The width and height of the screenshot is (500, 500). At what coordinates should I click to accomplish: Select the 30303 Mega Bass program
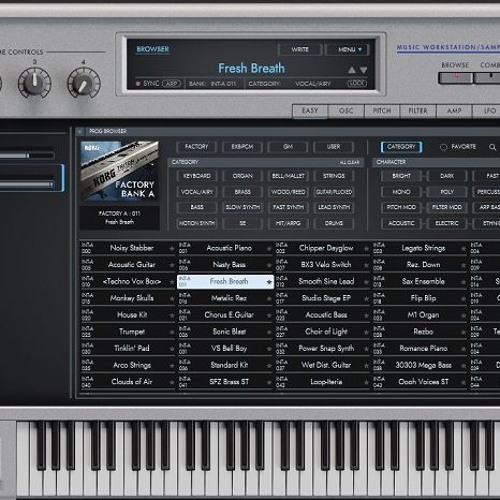419,366
